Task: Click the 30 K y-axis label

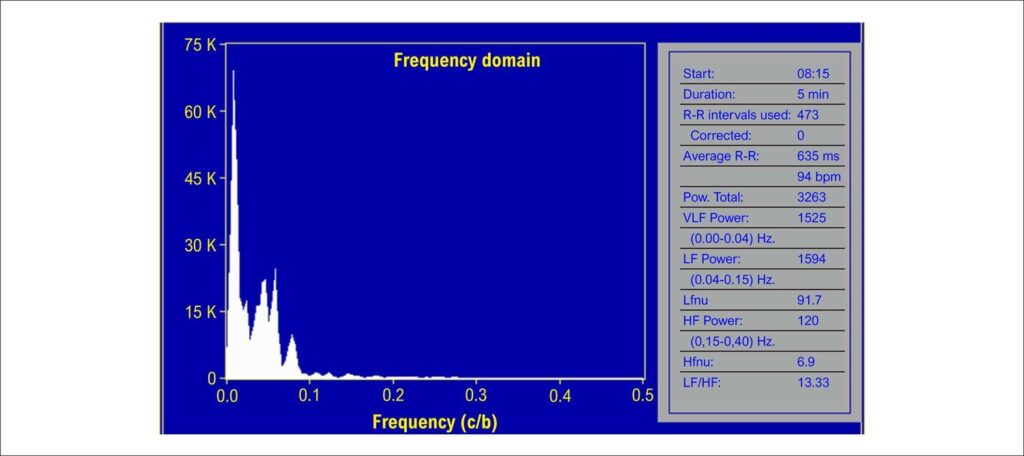Action: [202, 246]
